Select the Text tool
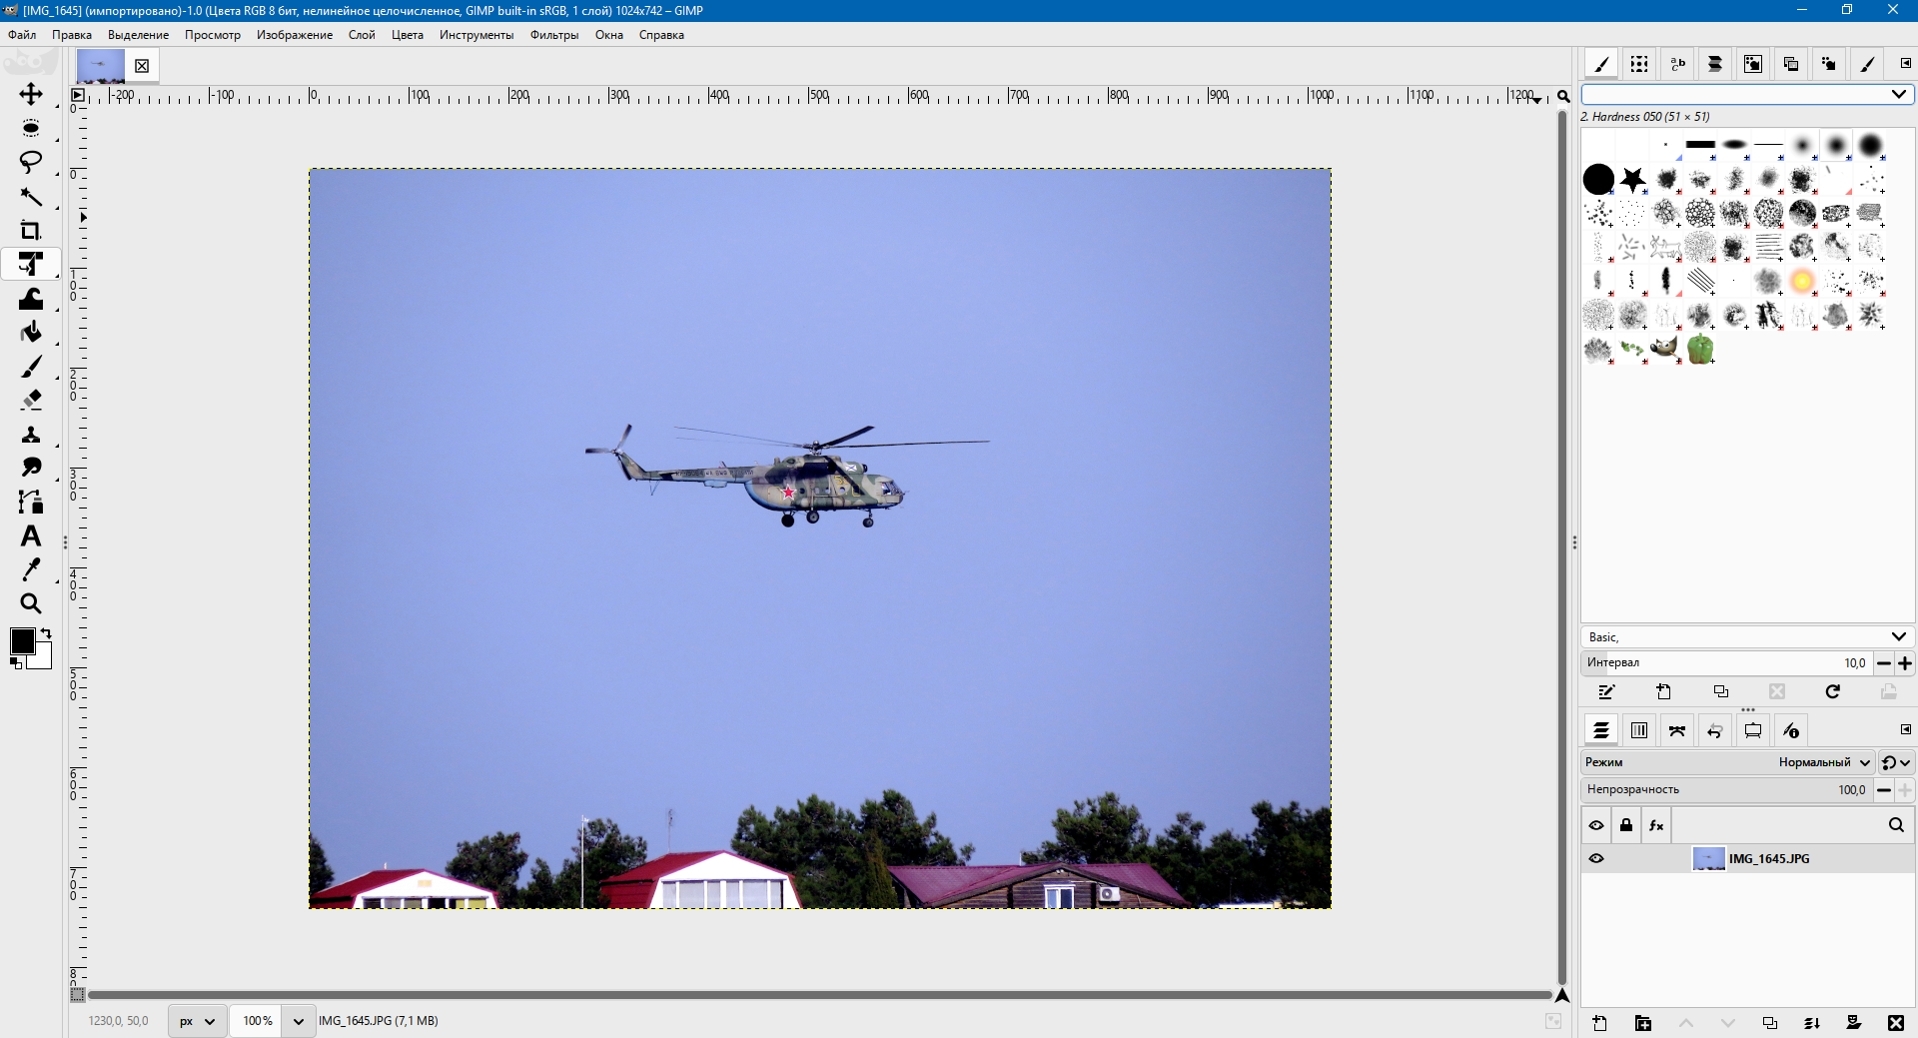The image size is (1918, 1038). pos(30,536)
